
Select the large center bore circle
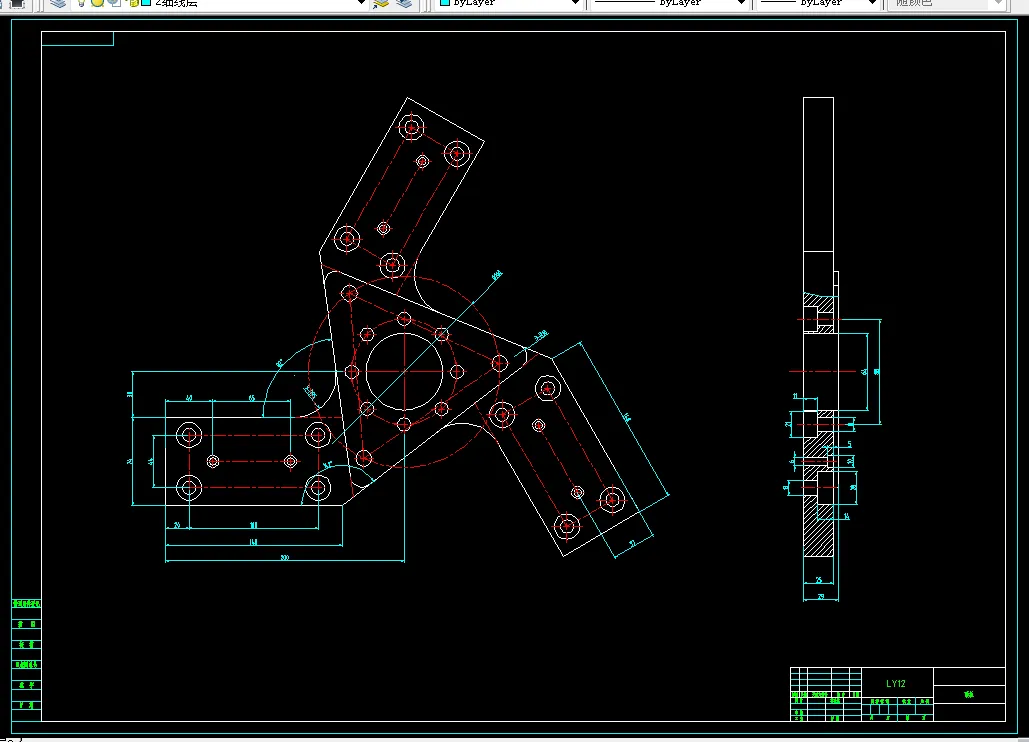point(404,371)
